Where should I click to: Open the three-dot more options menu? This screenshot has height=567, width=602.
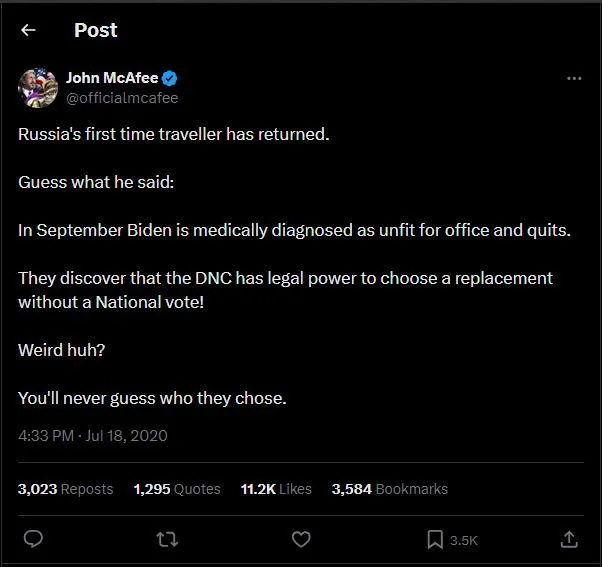[573, 79]
